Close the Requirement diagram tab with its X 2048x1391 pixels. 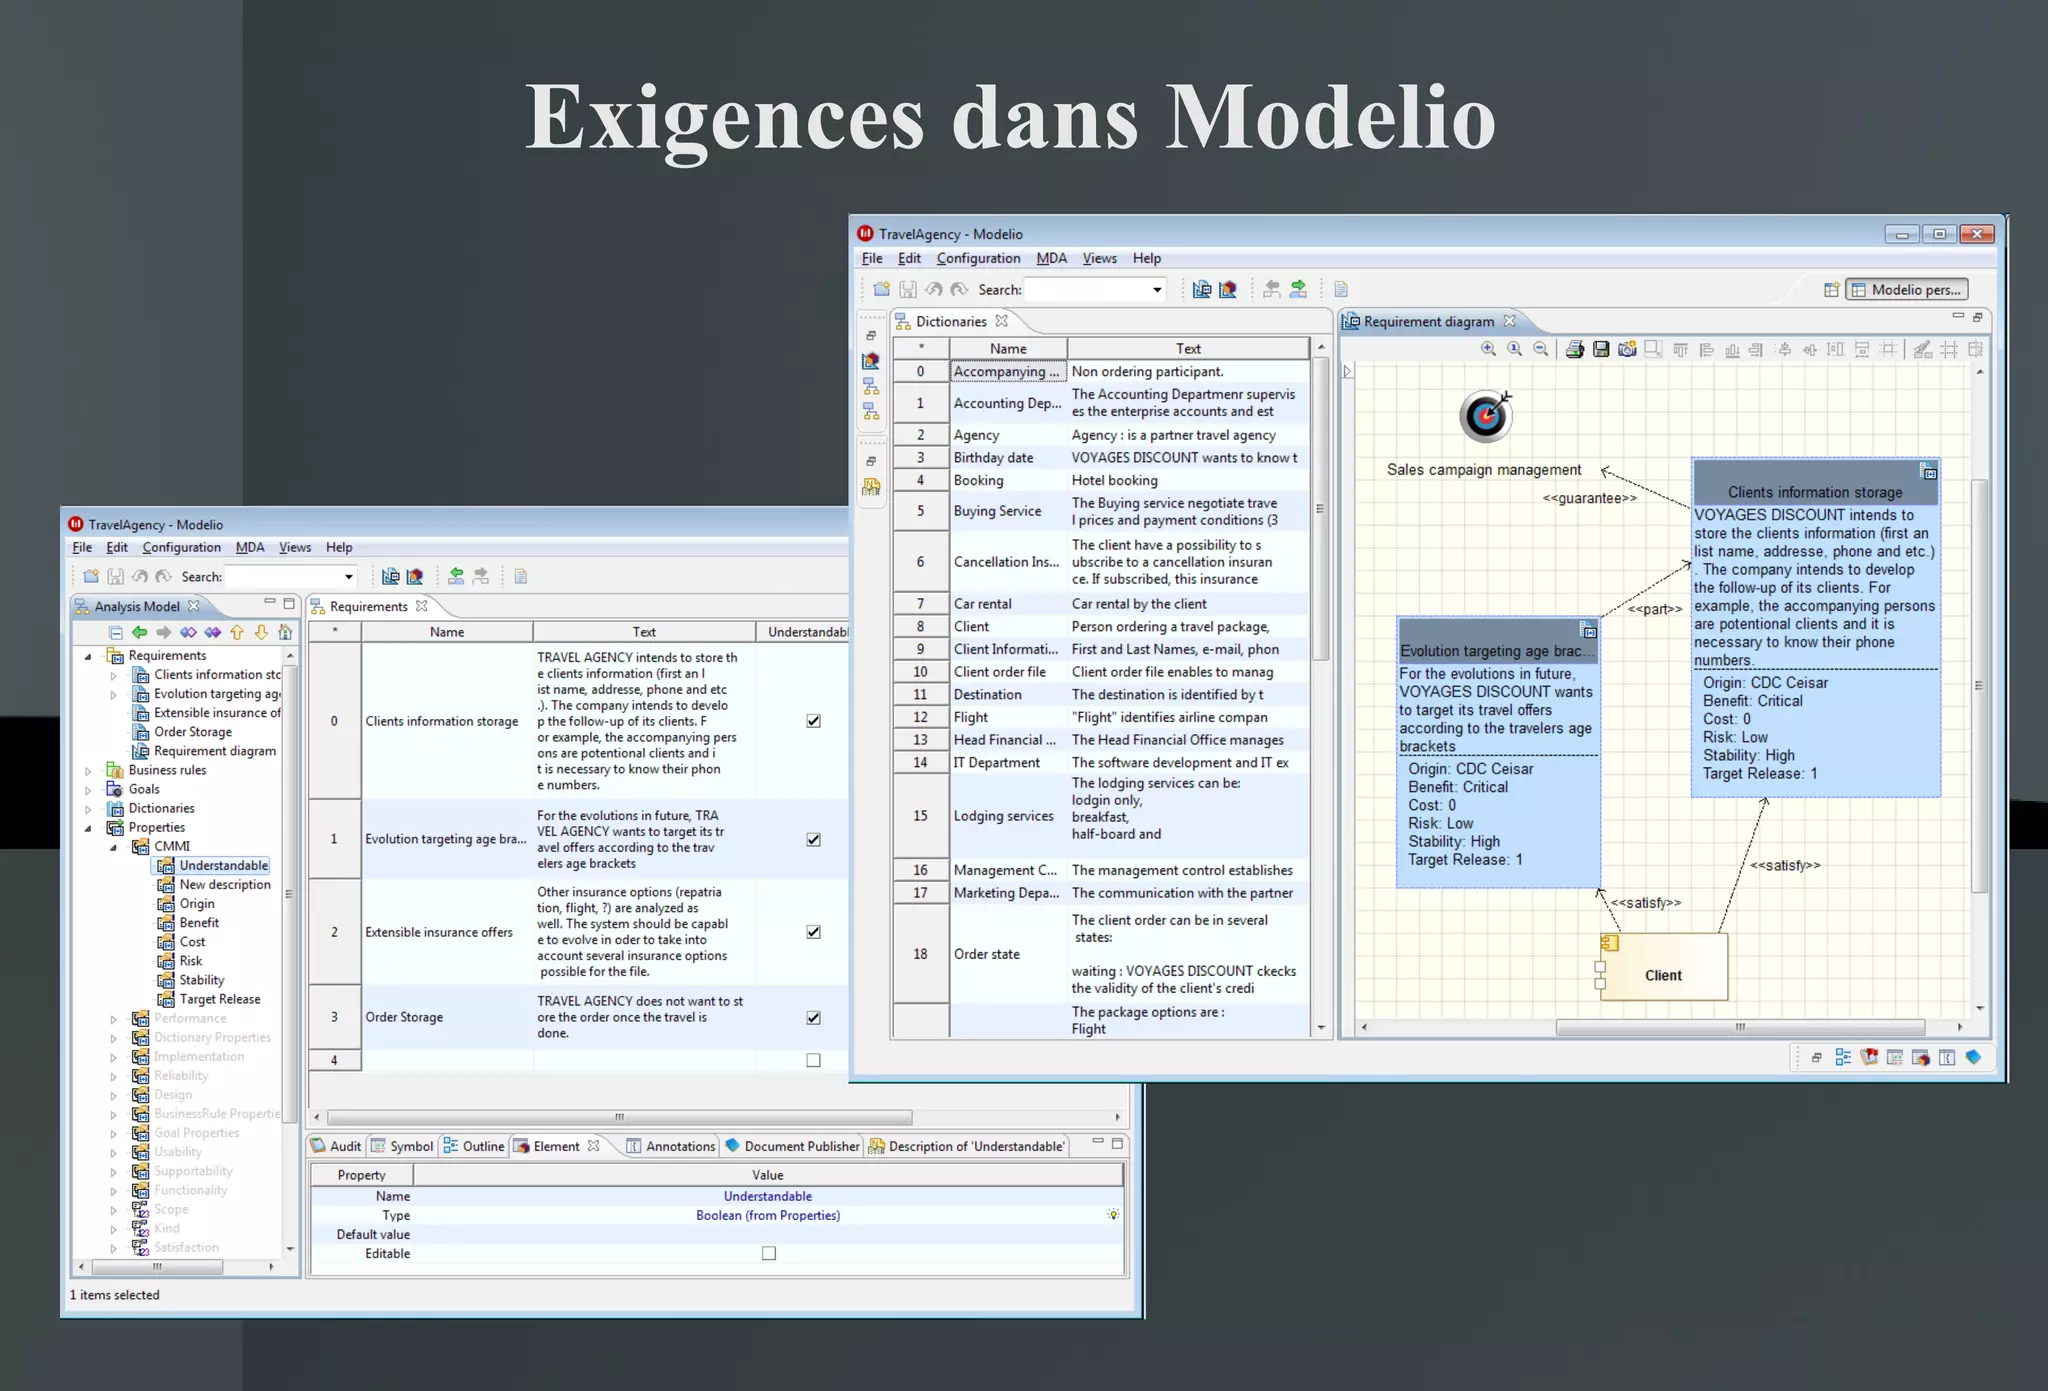point(1509,321)
